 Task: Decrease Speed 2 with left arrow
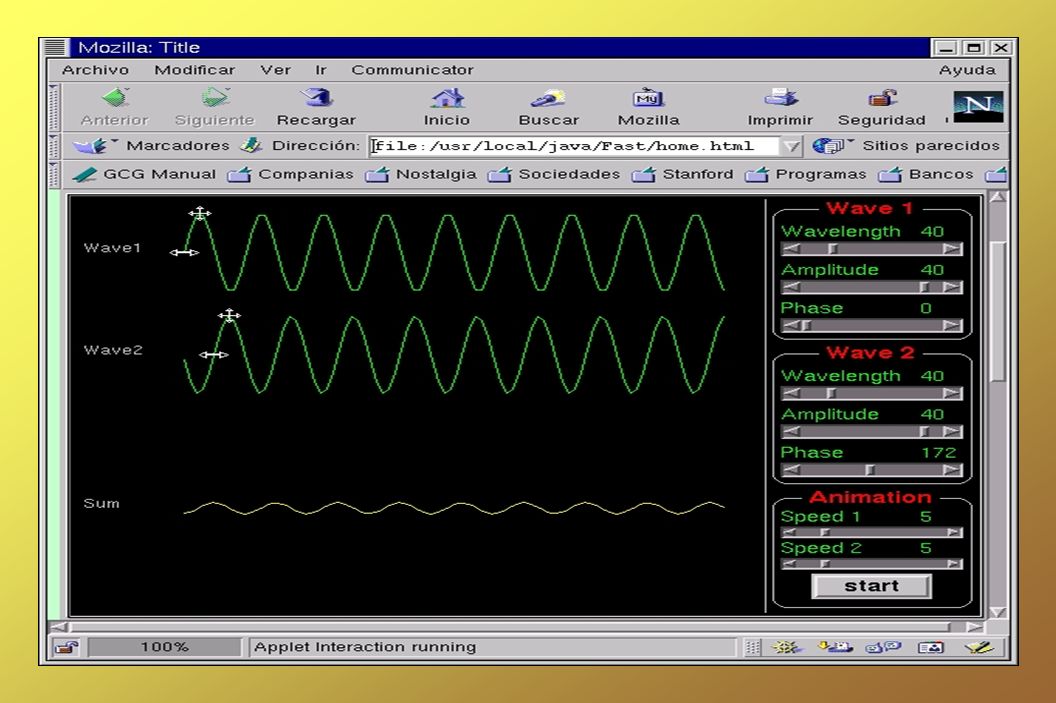(x=790, y=564)
